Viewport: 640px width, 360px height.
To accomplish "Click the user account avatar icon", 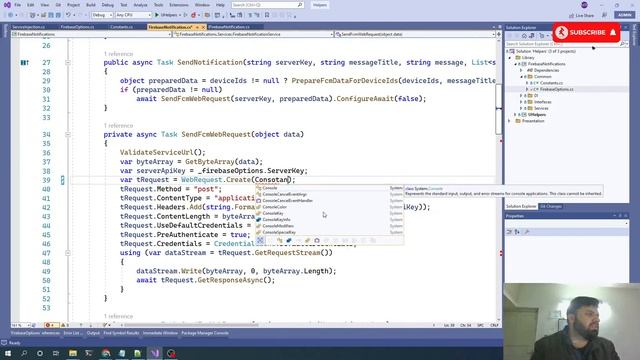I will [584, 5].
